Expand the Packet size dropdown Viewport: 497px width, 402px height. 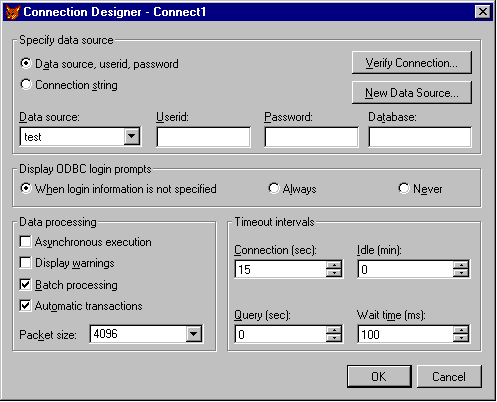(194, 334)
